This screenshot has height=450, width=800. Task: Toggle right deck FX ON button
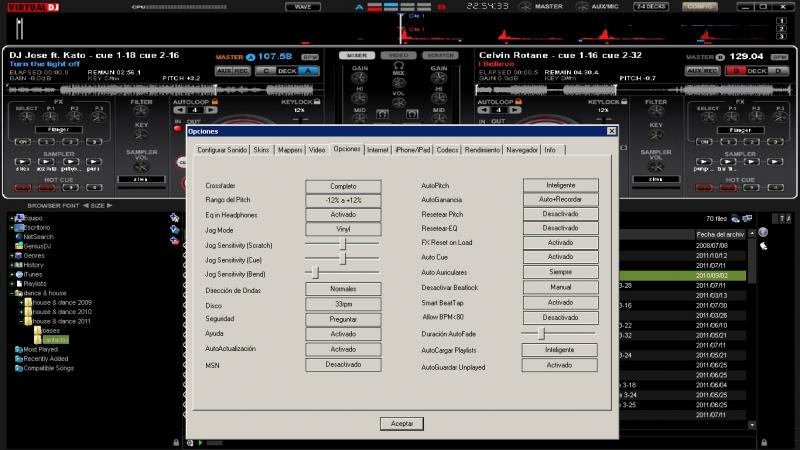pyautogui.click(x=704, y=141)
